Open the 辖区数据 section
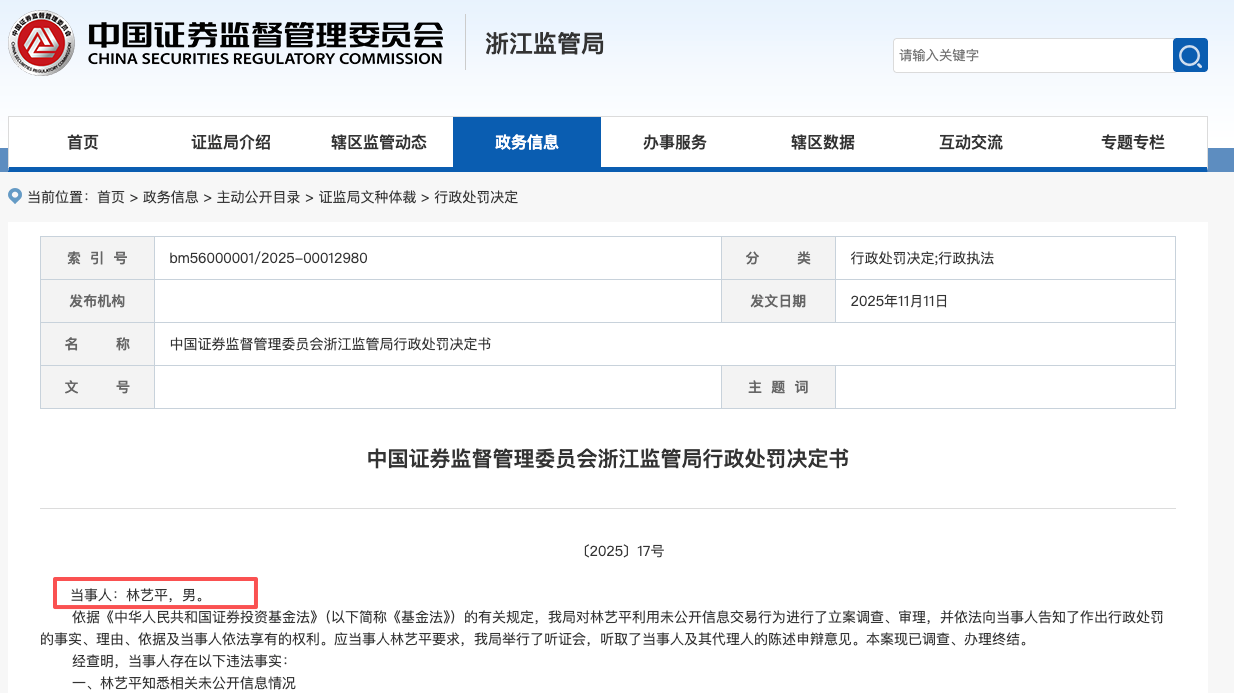Screen dimensions: 1234x693 pos(822,142)
